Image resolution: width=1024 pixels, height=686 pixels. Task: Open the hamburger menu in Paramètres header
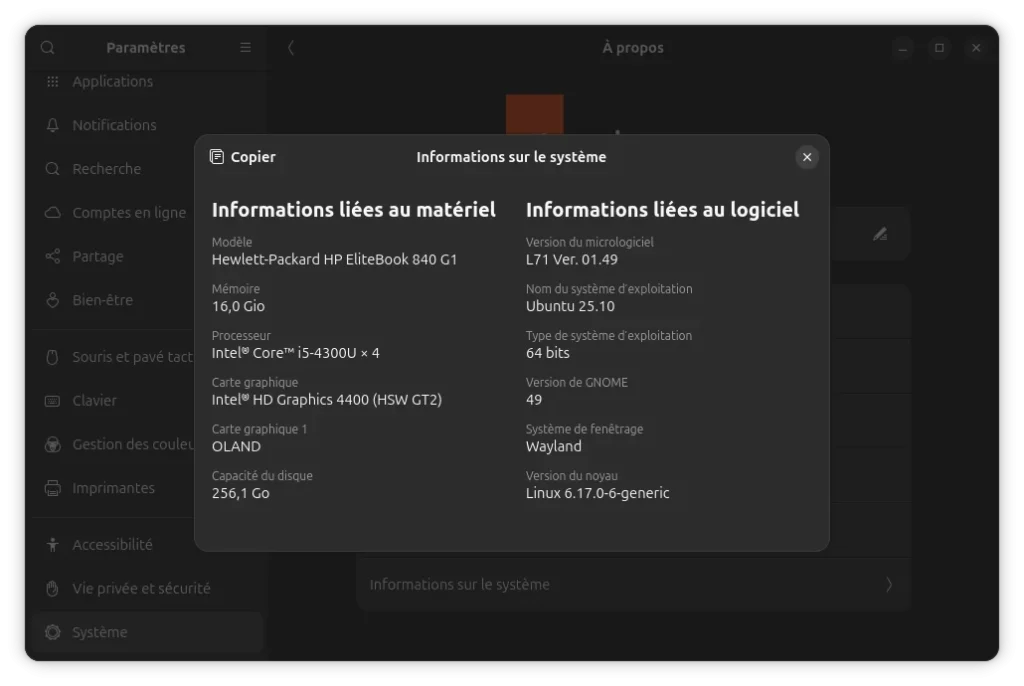(246, 48)
